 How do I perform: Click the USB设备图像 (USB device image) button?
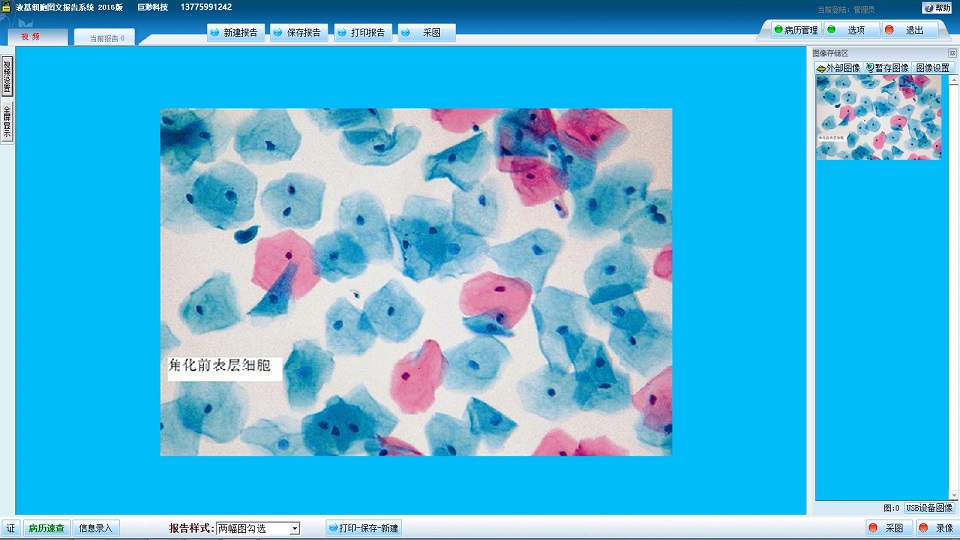(929, 508)
